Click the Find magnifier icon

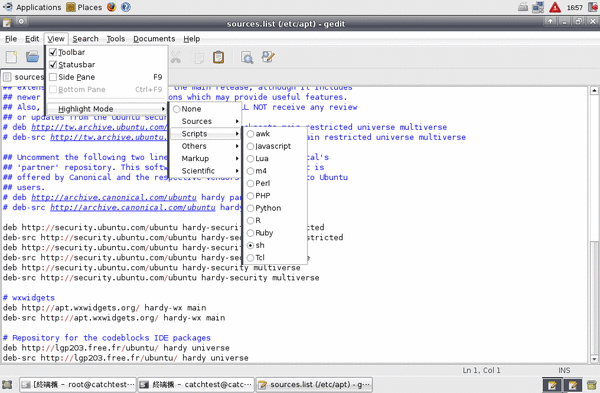click(x=247, y=57)
